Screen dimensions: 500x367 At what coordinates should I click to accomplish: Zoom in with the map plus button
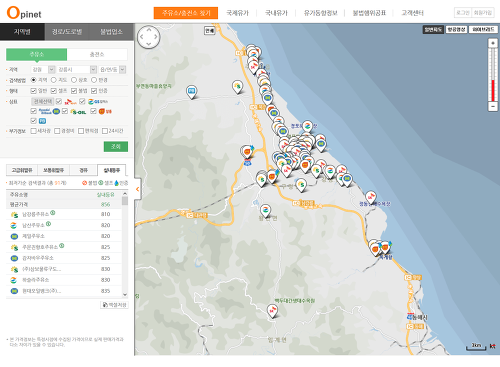click(493, 43)
